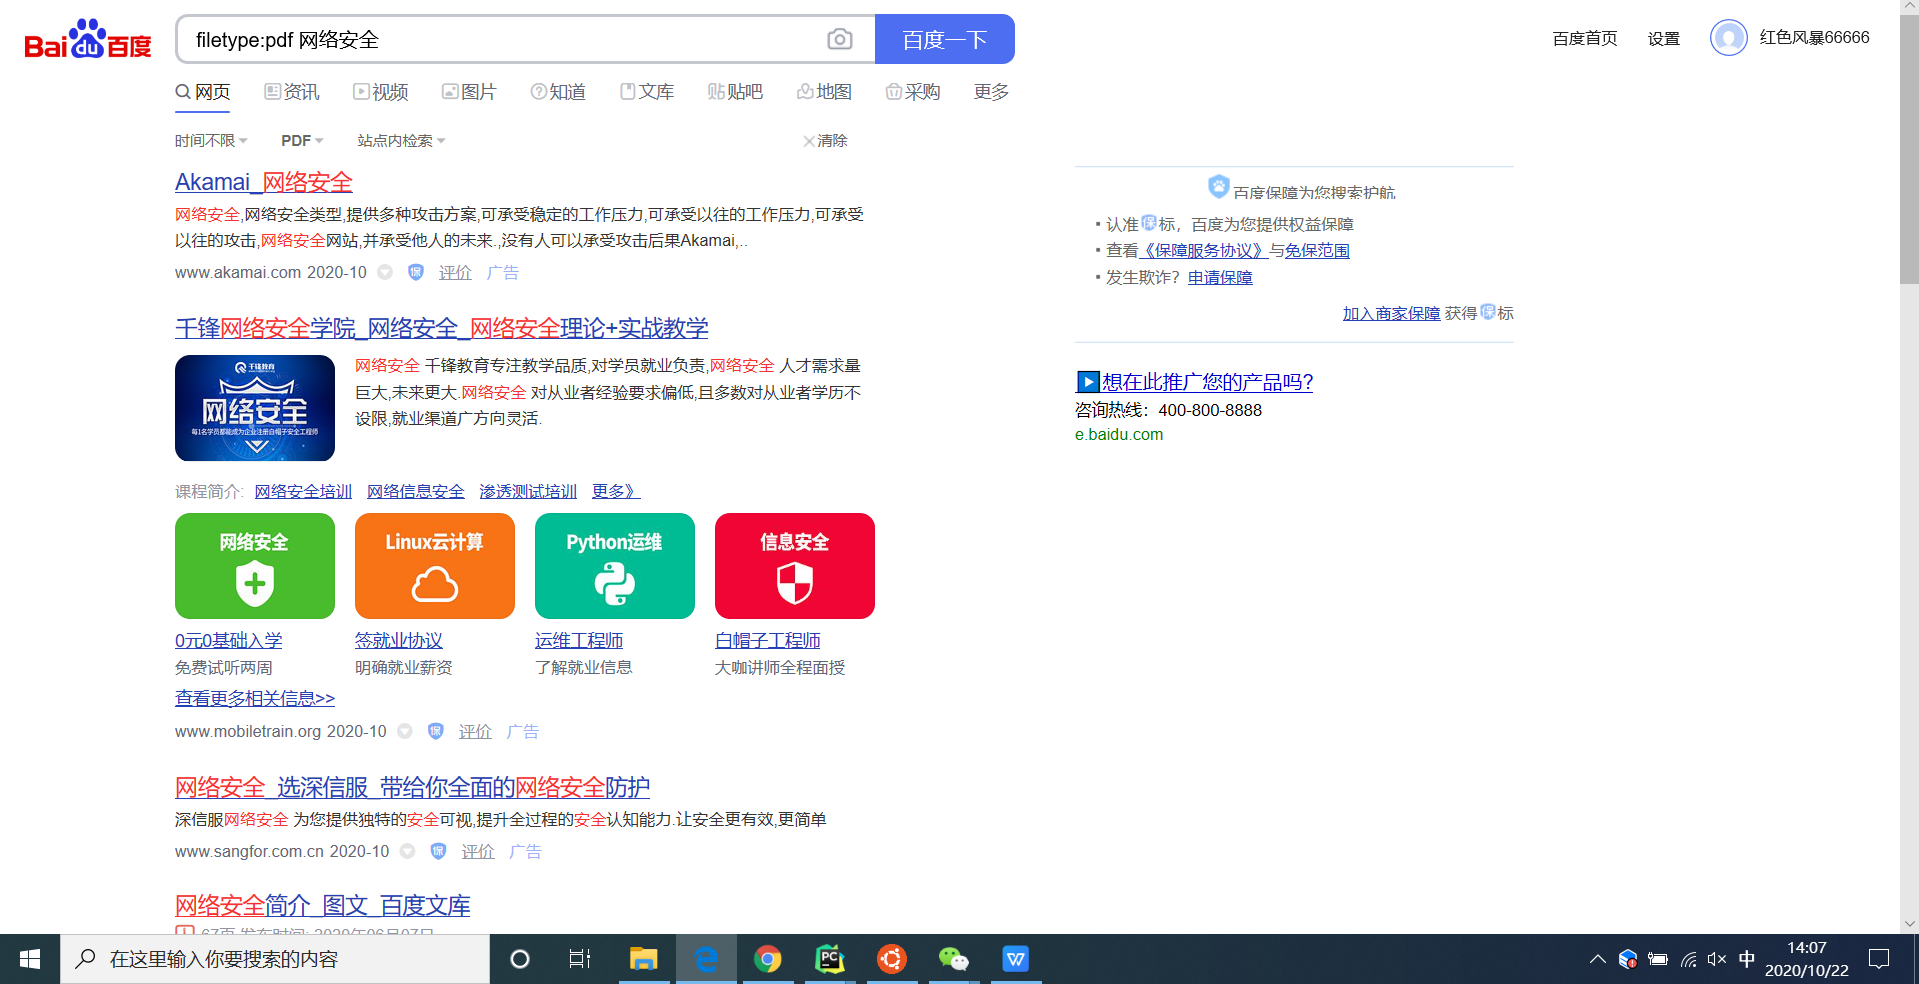Image resolution: width=1919 pixels, height=984 pixels.
Task: Open the 更多 search categories menu
Action: click(x=991, y=92)
